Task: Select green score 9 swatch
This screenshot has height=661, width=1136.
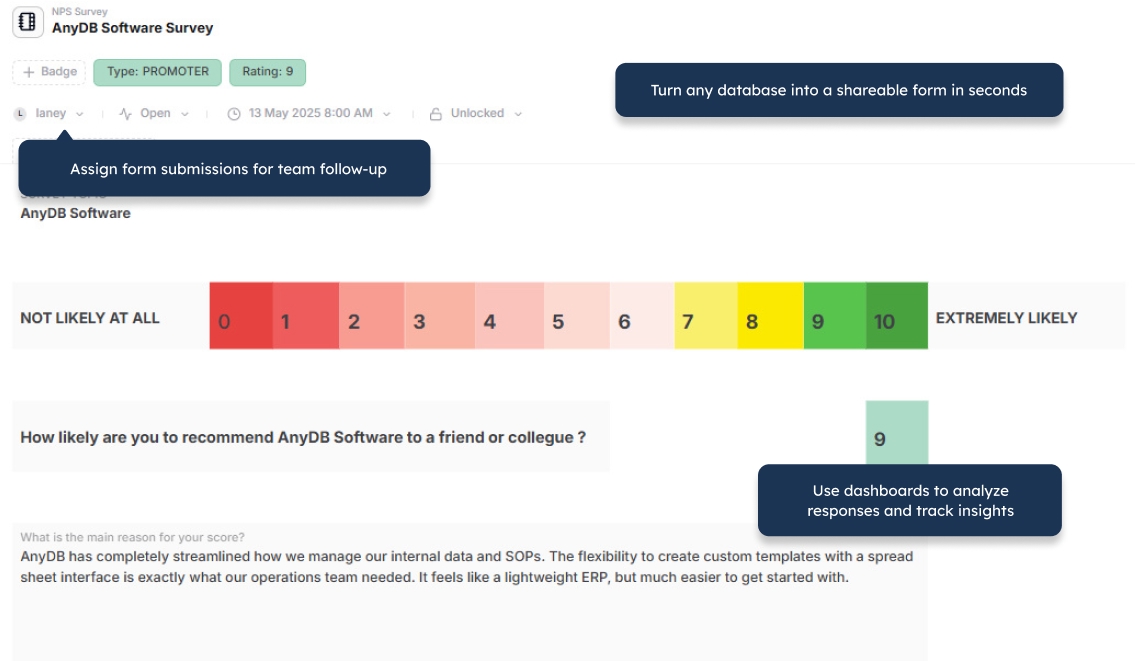Action: click(x=835, y=316)
